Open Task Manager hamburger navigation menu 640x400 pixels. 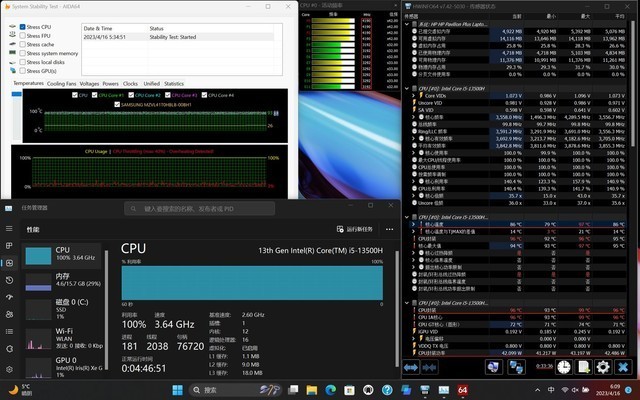(9, 228)
